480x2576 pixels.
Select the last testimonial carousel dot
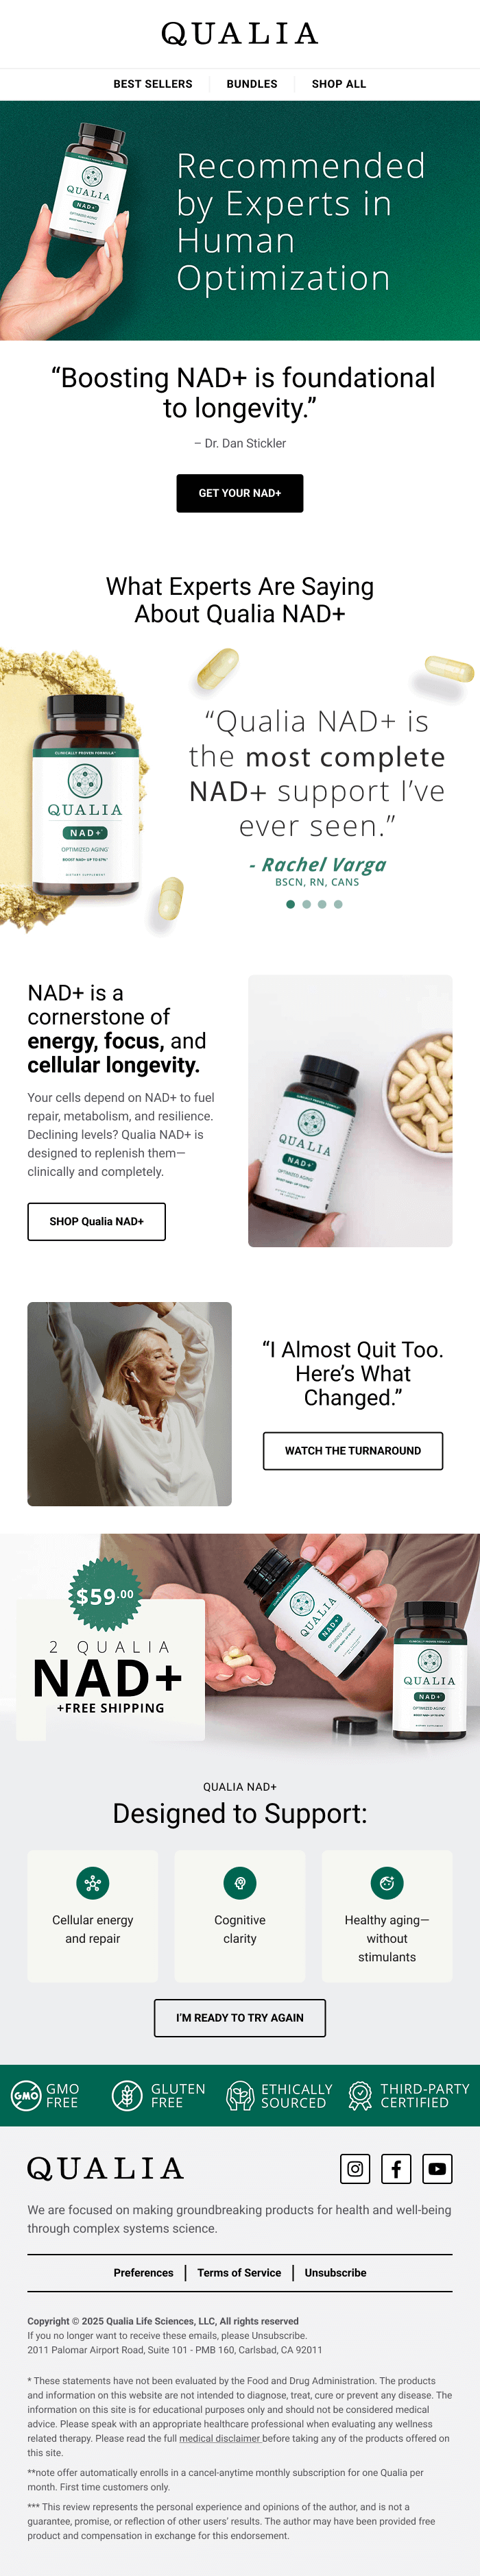(338, 904)
